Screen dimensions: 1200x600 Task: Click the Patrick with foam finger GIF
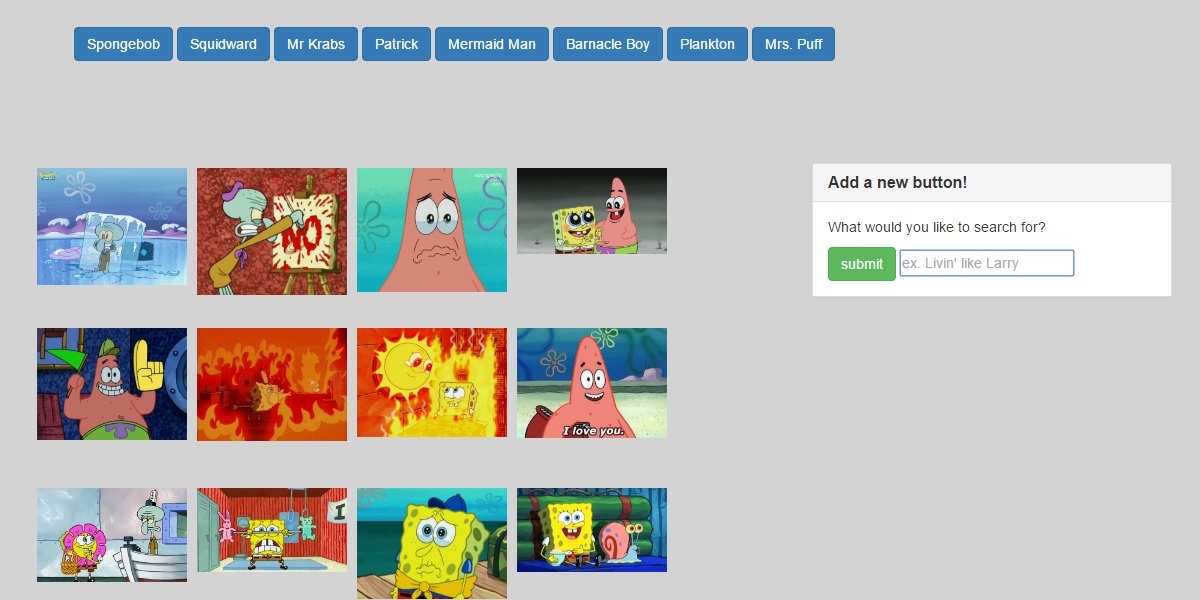tap(111, 383)
